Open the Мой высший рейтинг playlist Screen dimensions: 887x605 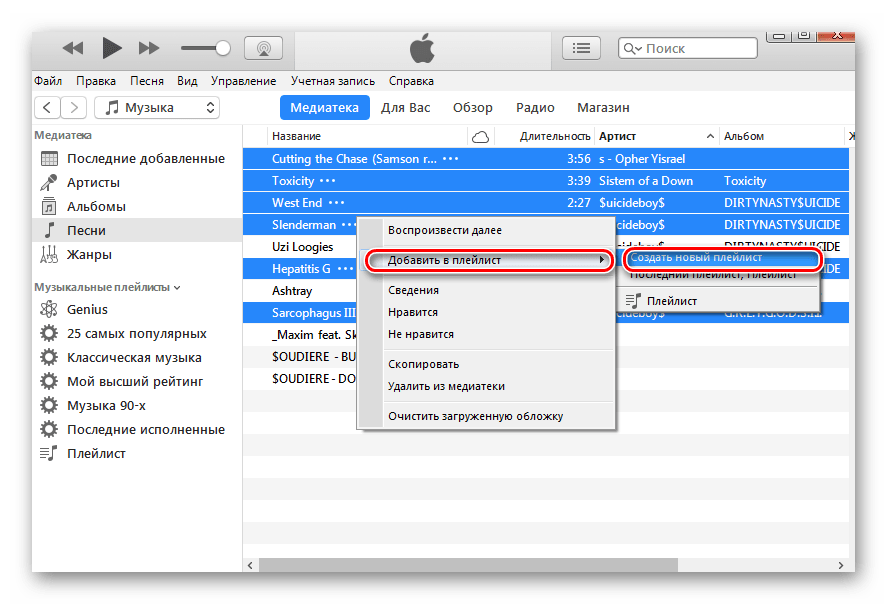(x=137, y=381)
